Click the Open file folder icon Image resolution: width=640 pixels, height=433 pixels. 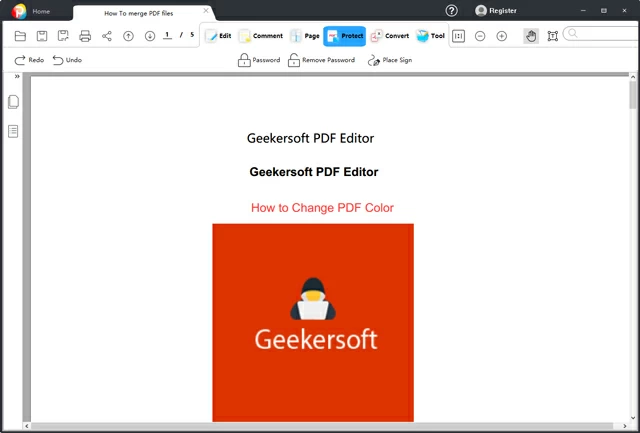click(20, 36)
